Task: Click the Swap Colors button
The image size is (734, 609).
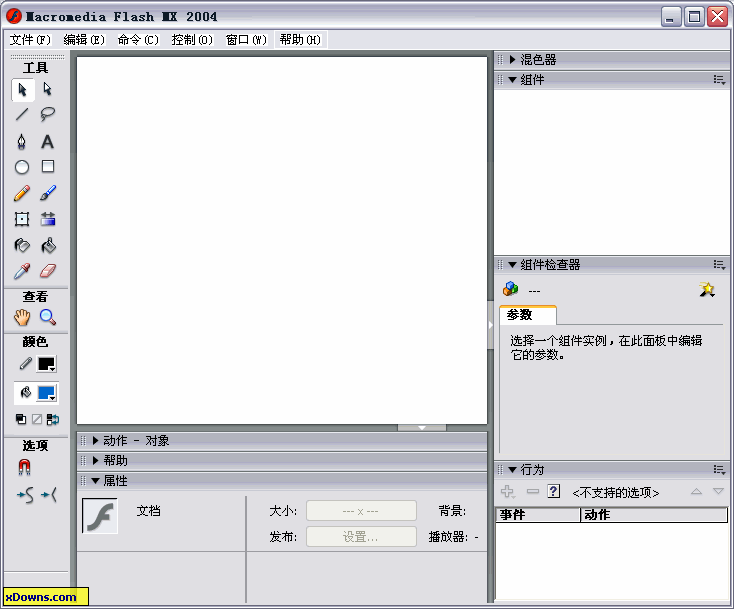Action: (x=52, y=419)
